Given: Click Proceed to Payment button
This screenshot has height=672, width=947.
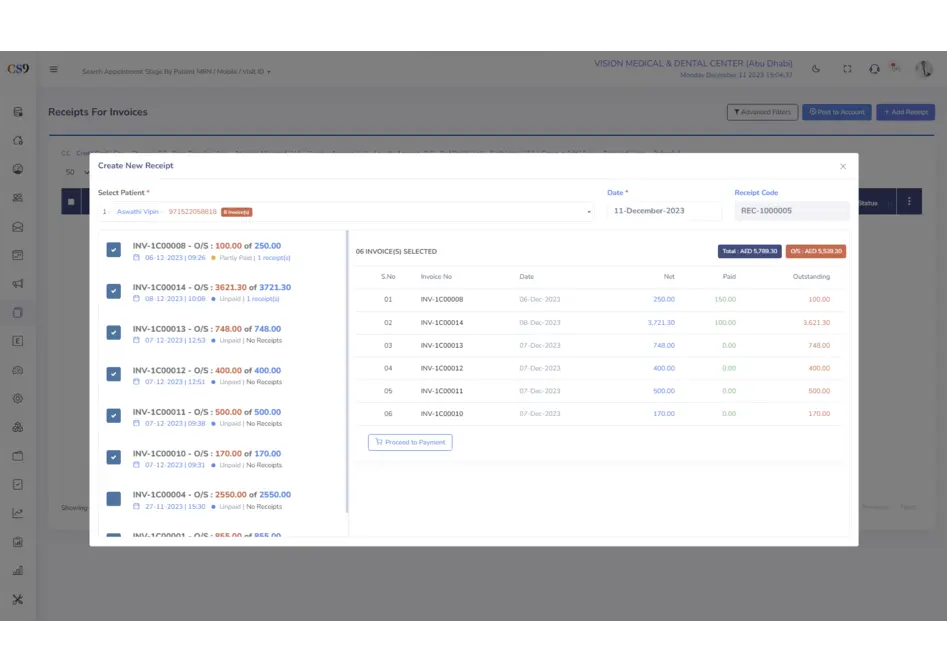Looking at the screenshot, I should [x=410, y=442].
